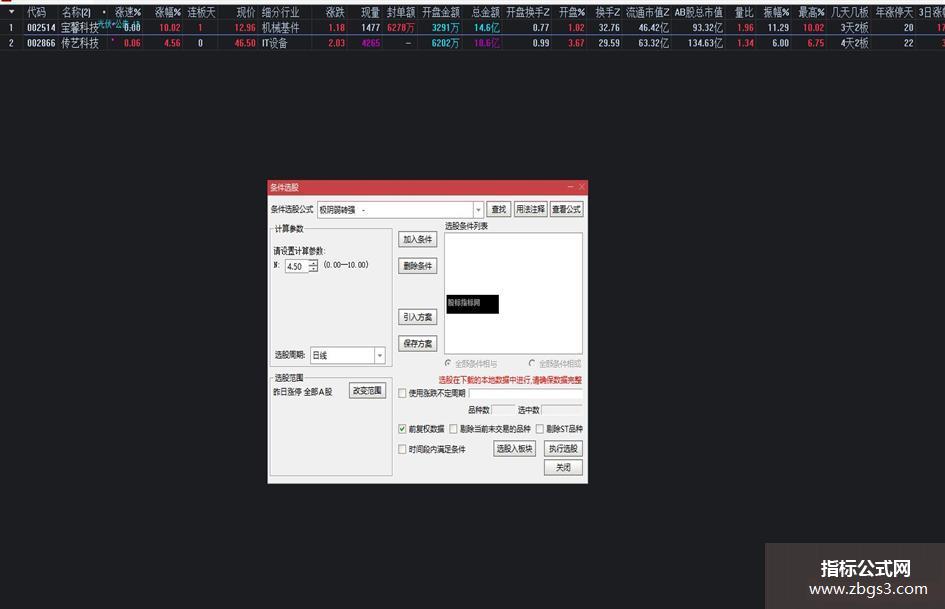Sort stock list by 涨幅% column

coord(168,12)
